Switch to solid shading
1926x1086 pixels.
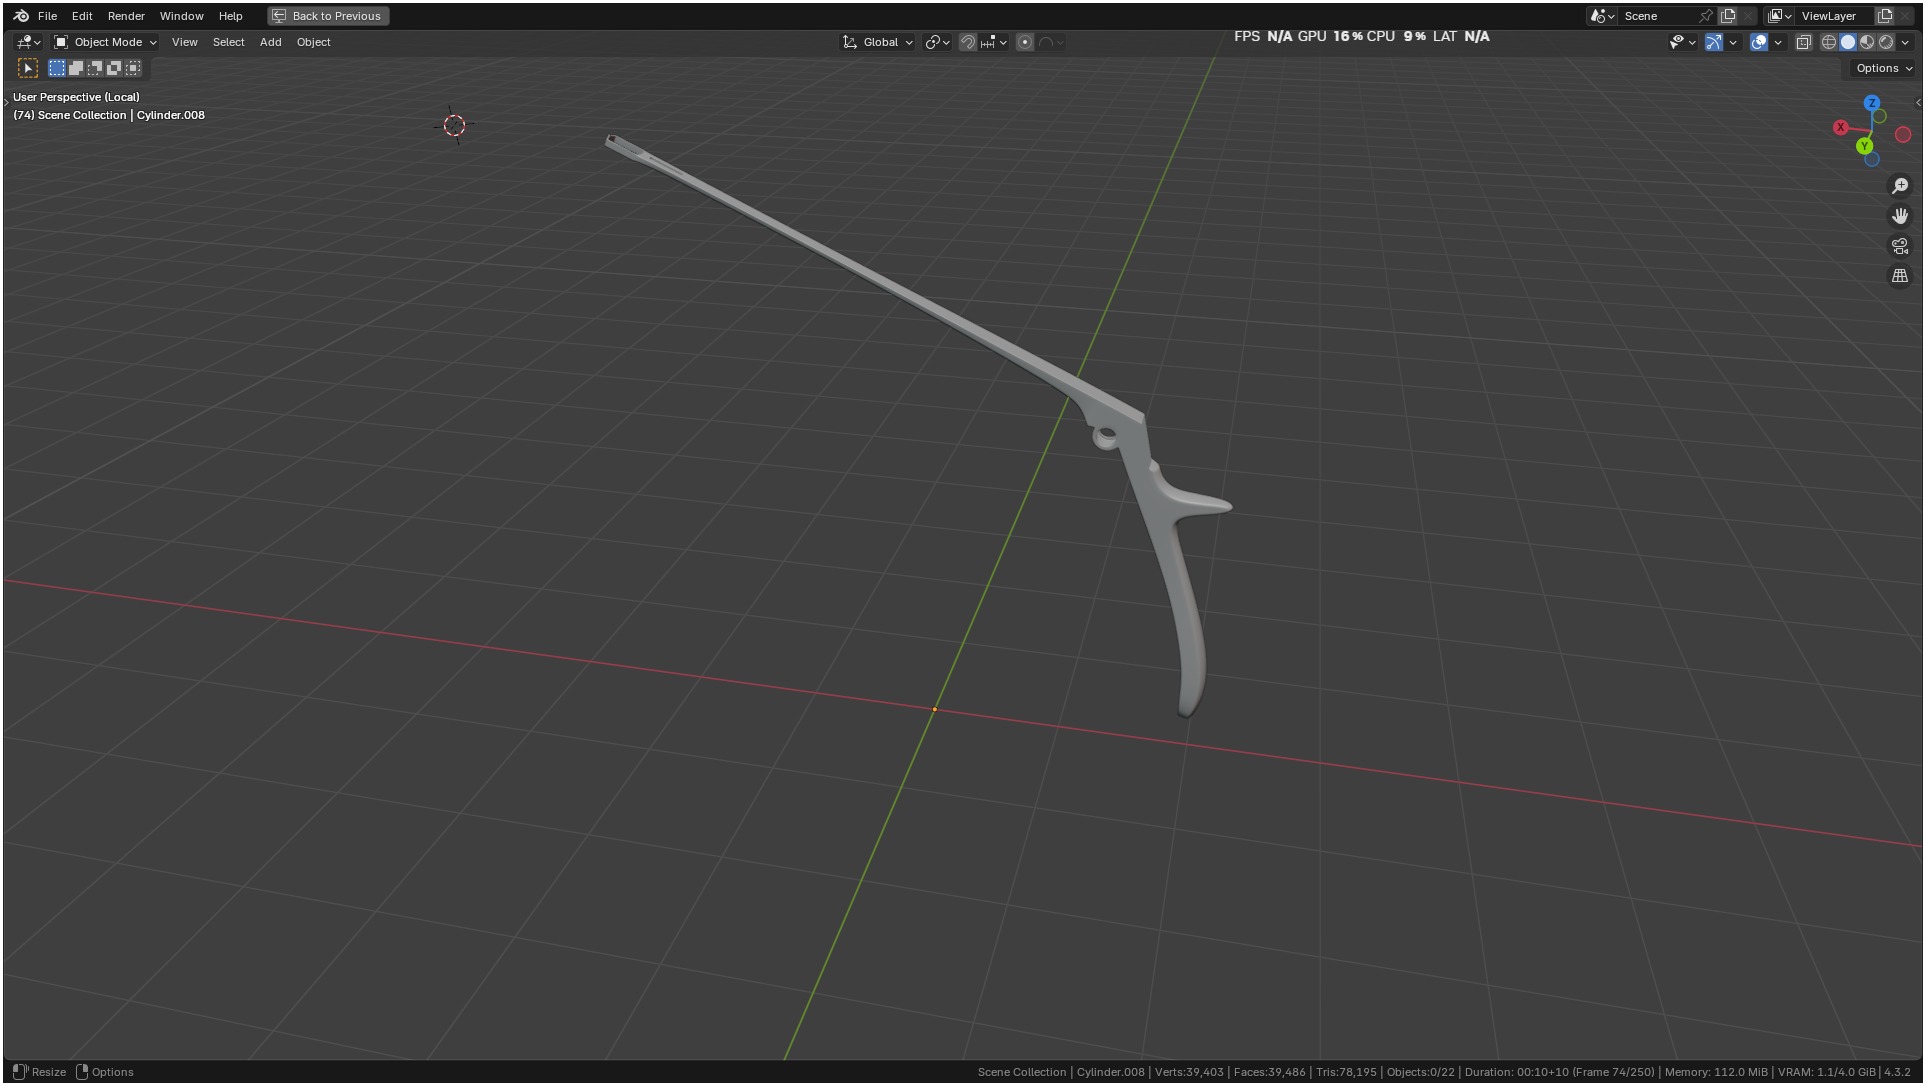click(1848, 42)
